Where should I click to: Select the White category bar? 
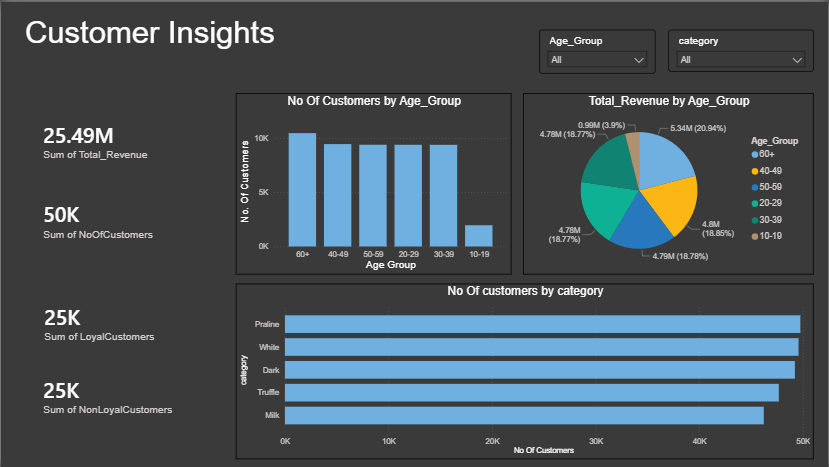click(x=542, y=347)
